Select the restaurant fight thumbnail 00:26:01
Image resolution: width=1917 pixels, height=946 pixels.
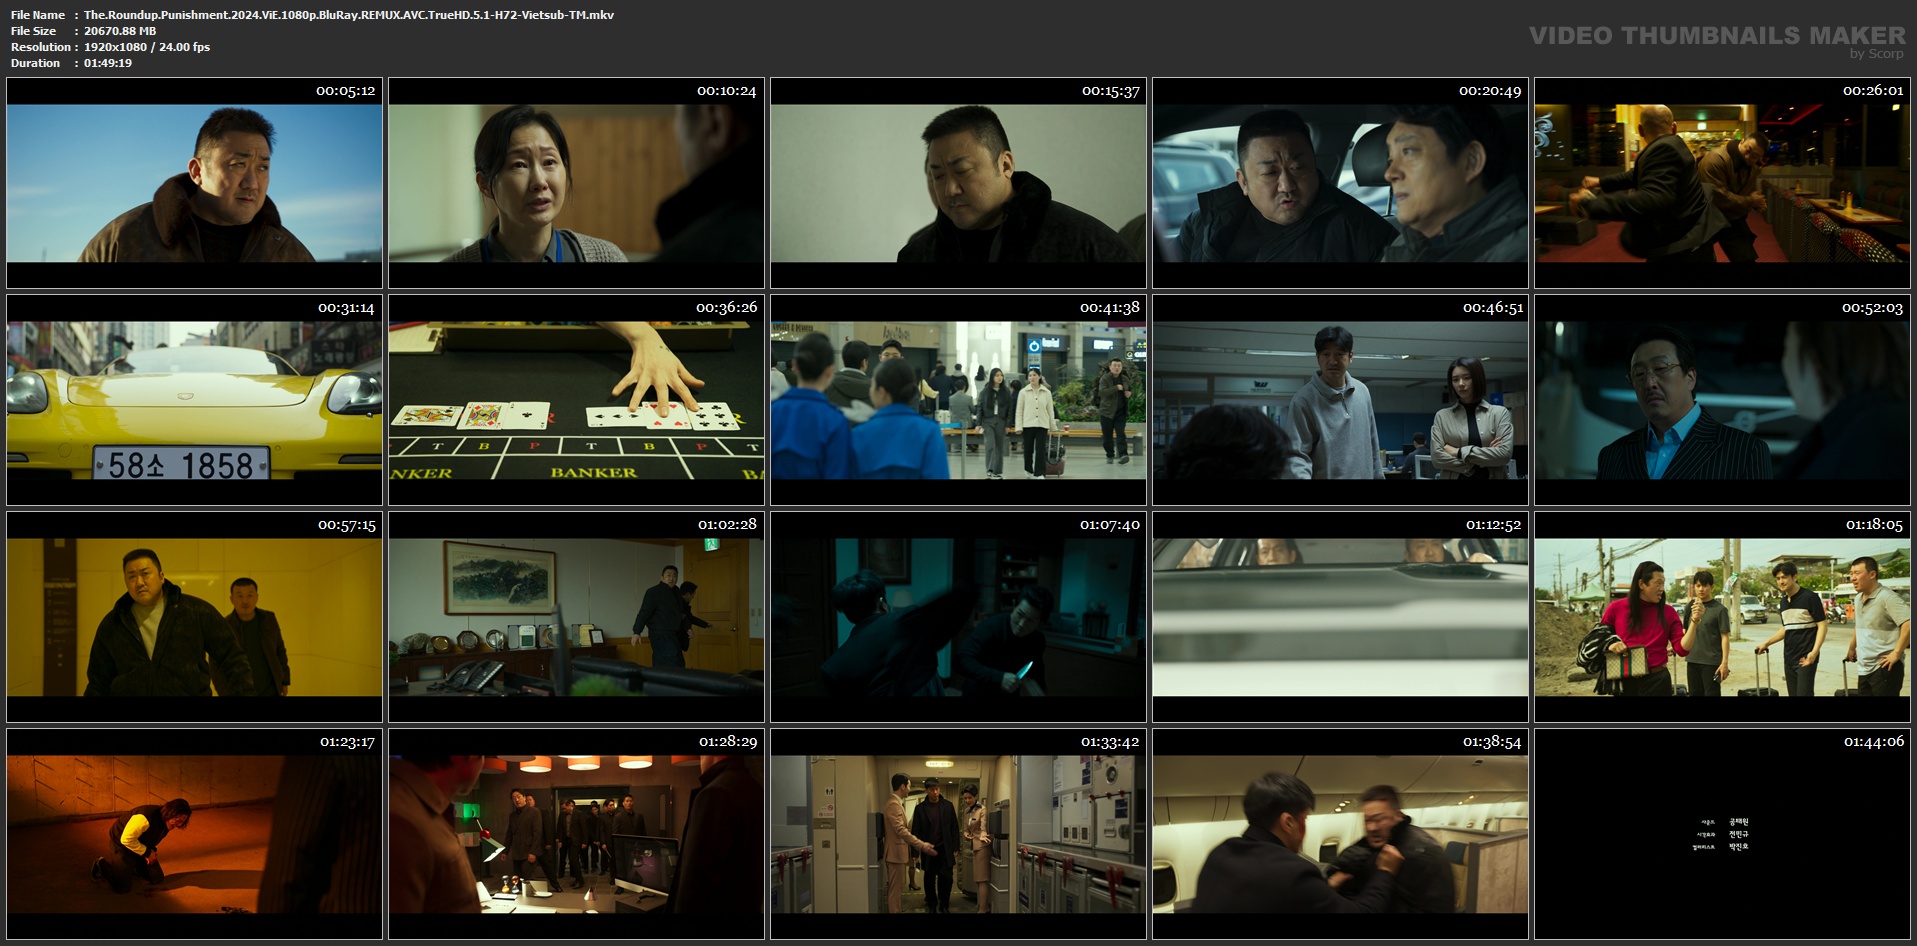point(1722,183)
